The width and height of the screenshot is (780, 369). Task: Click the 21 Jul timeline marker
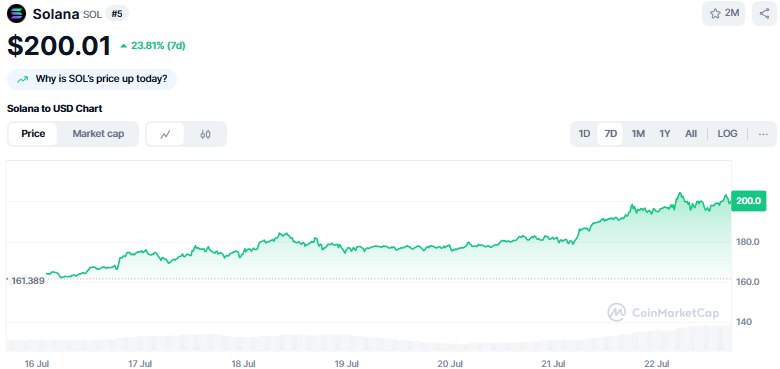(x=554, y=364)
